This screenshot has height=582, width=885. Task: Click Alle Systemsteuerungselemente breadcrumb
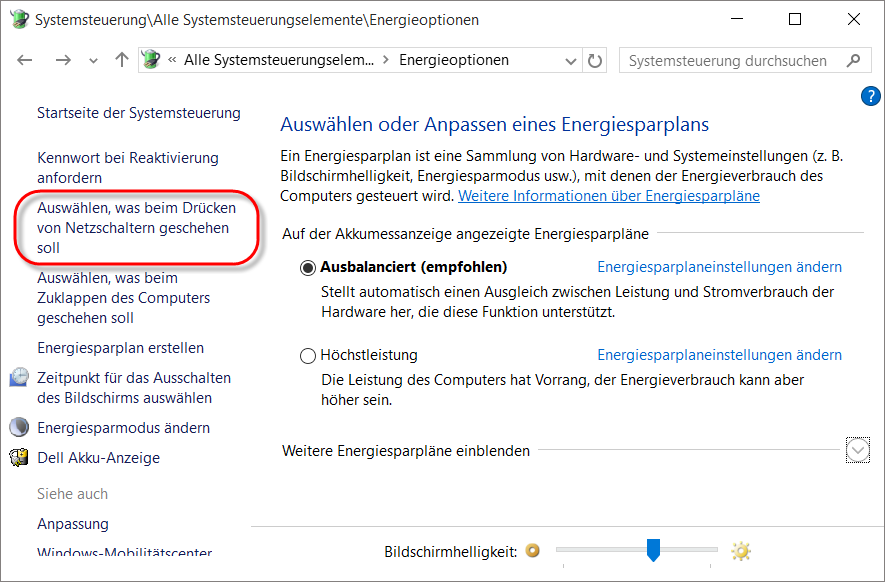click(x=279, y=60)
